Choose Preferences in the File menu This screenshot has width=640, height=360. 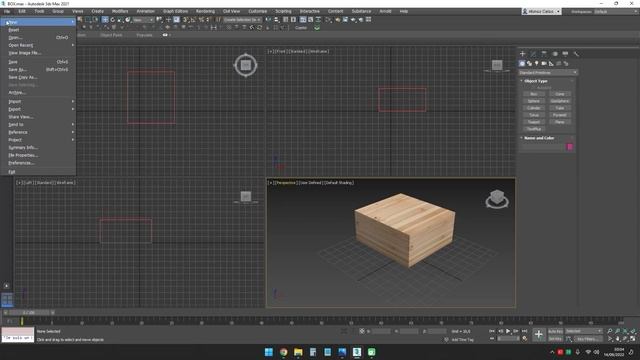tap(38, 163)
